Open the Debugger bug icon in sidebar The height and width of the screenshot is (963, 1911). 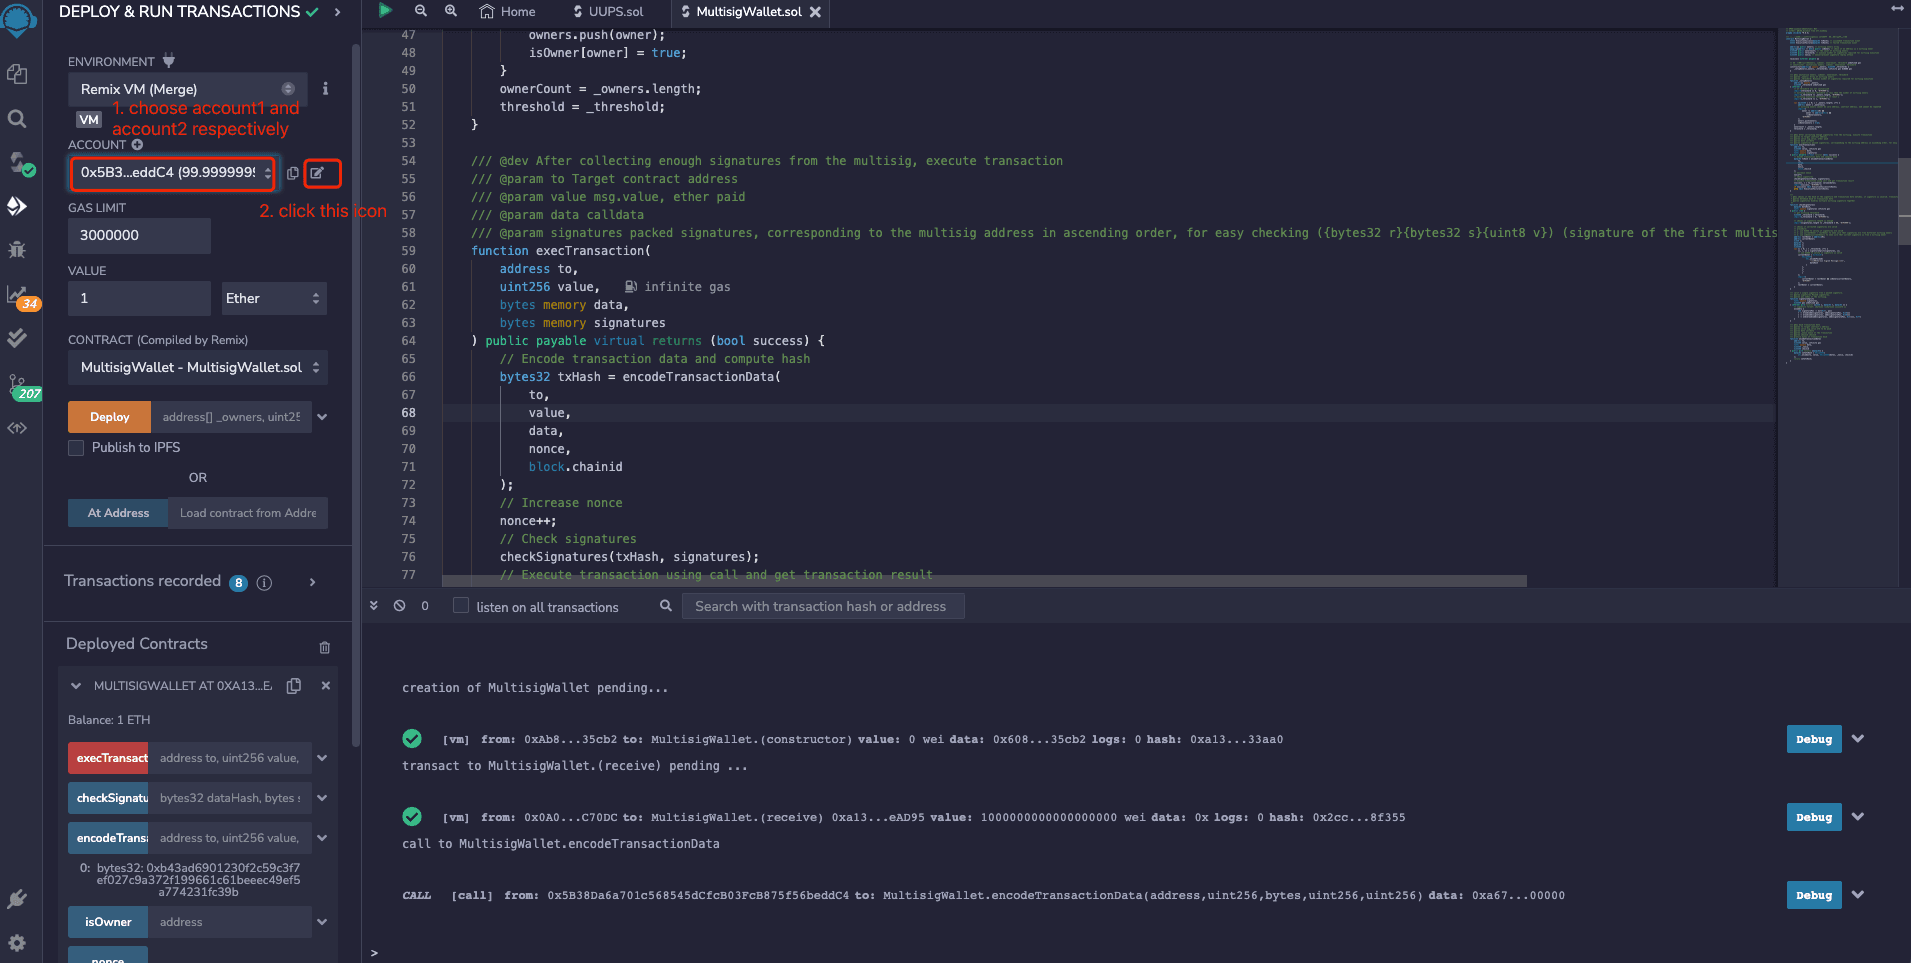(17, 250)
